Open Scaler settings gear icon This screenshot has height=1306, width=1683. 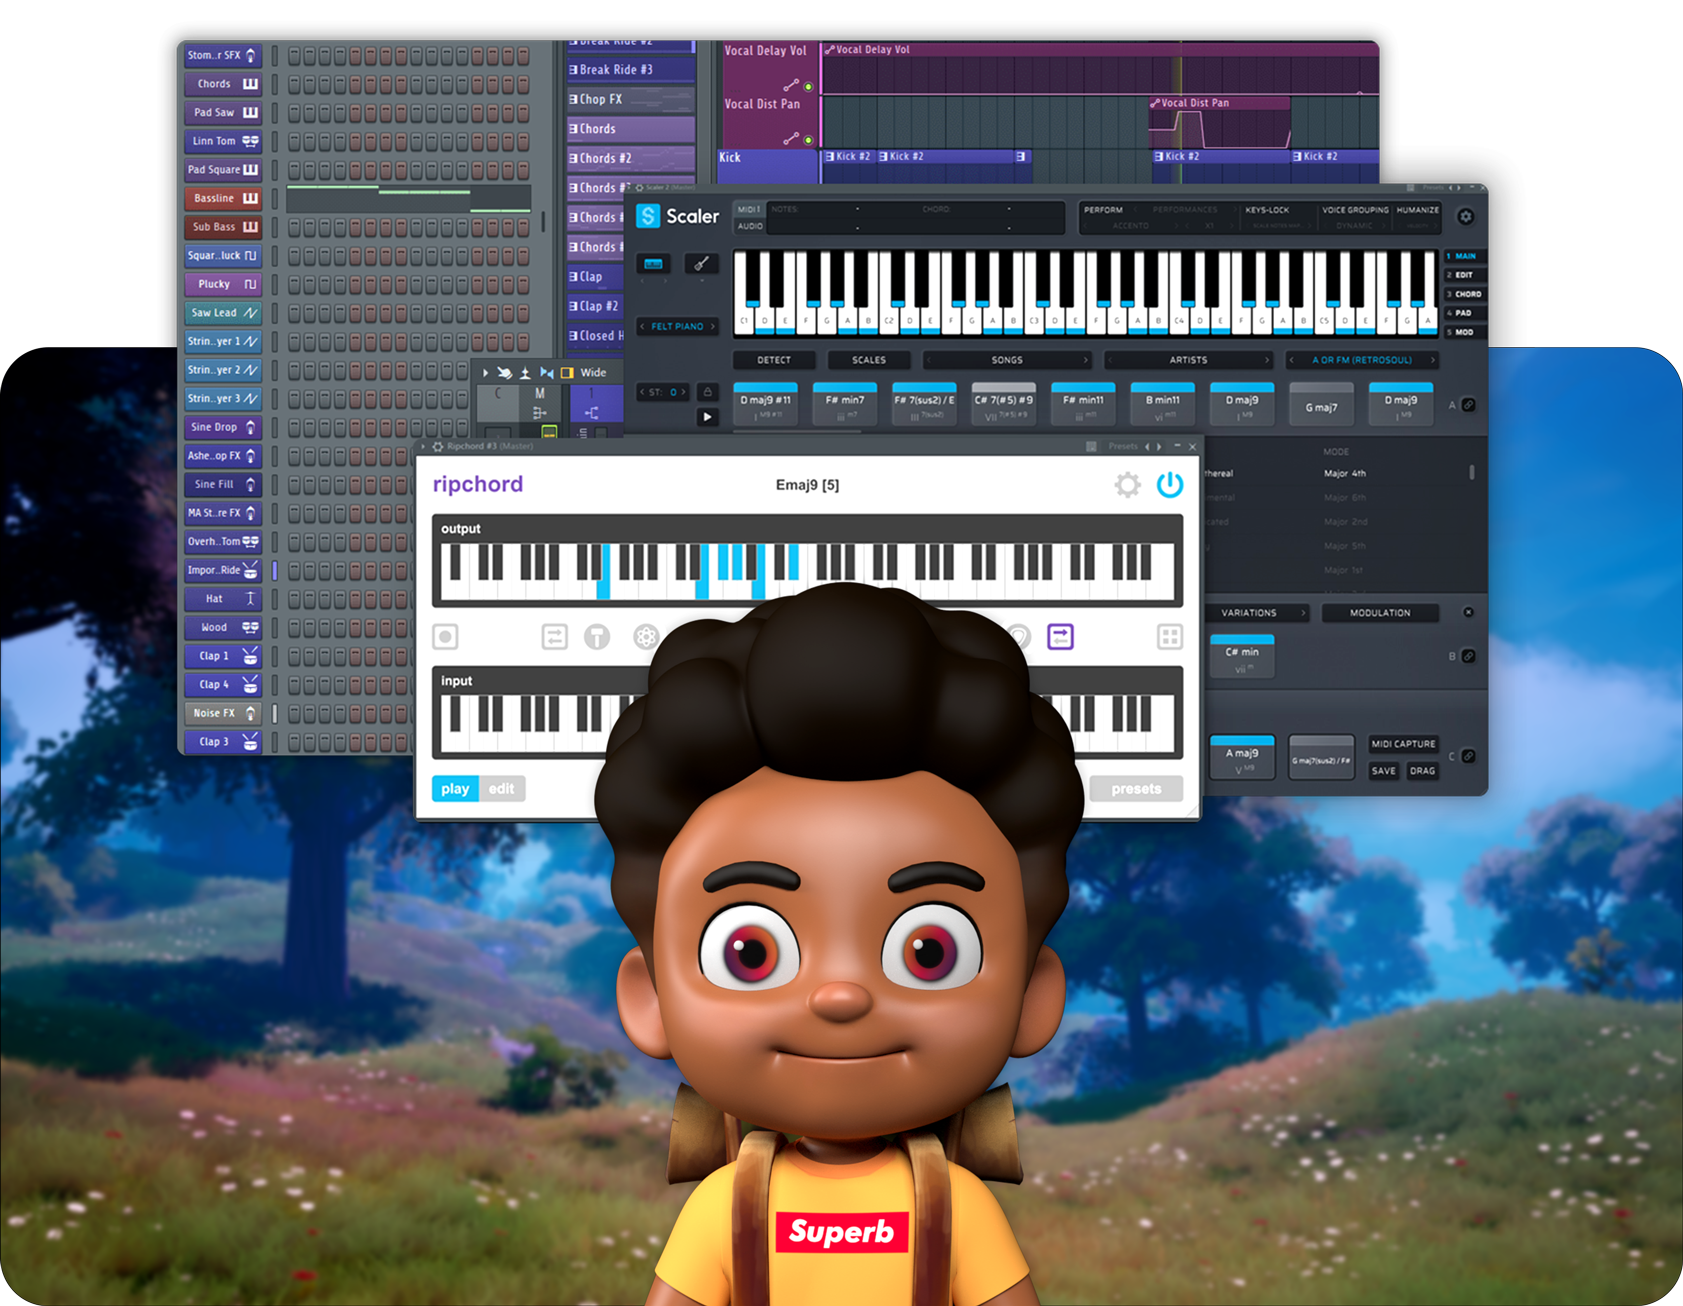(x=1465, y=217)
